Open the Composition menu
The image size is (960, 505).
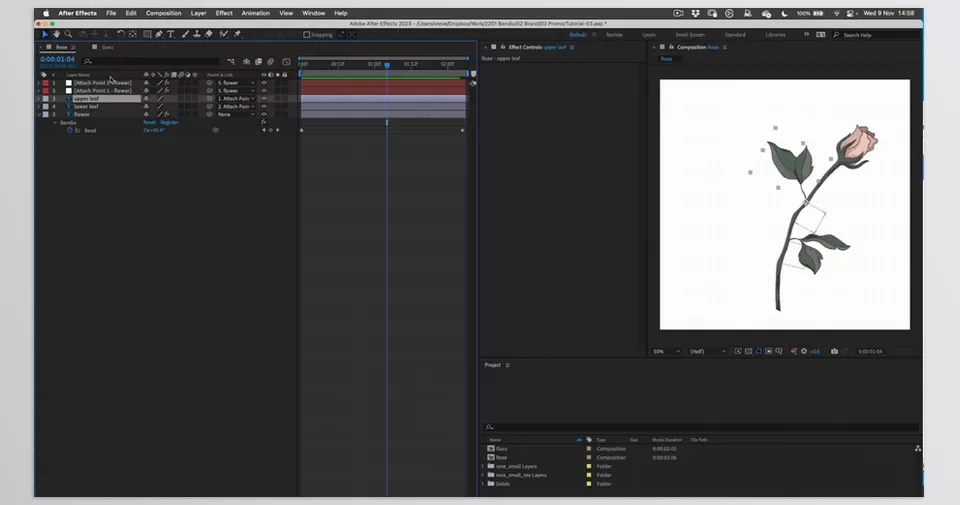(x=163, y=13)
